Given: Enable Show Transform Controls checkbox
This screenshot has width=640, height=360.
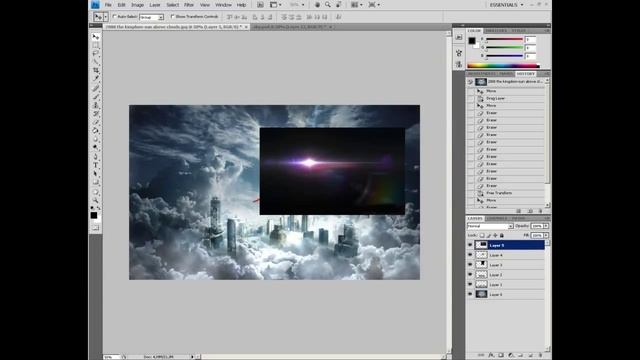Looking at the screenshot, I should pos(173,17).
